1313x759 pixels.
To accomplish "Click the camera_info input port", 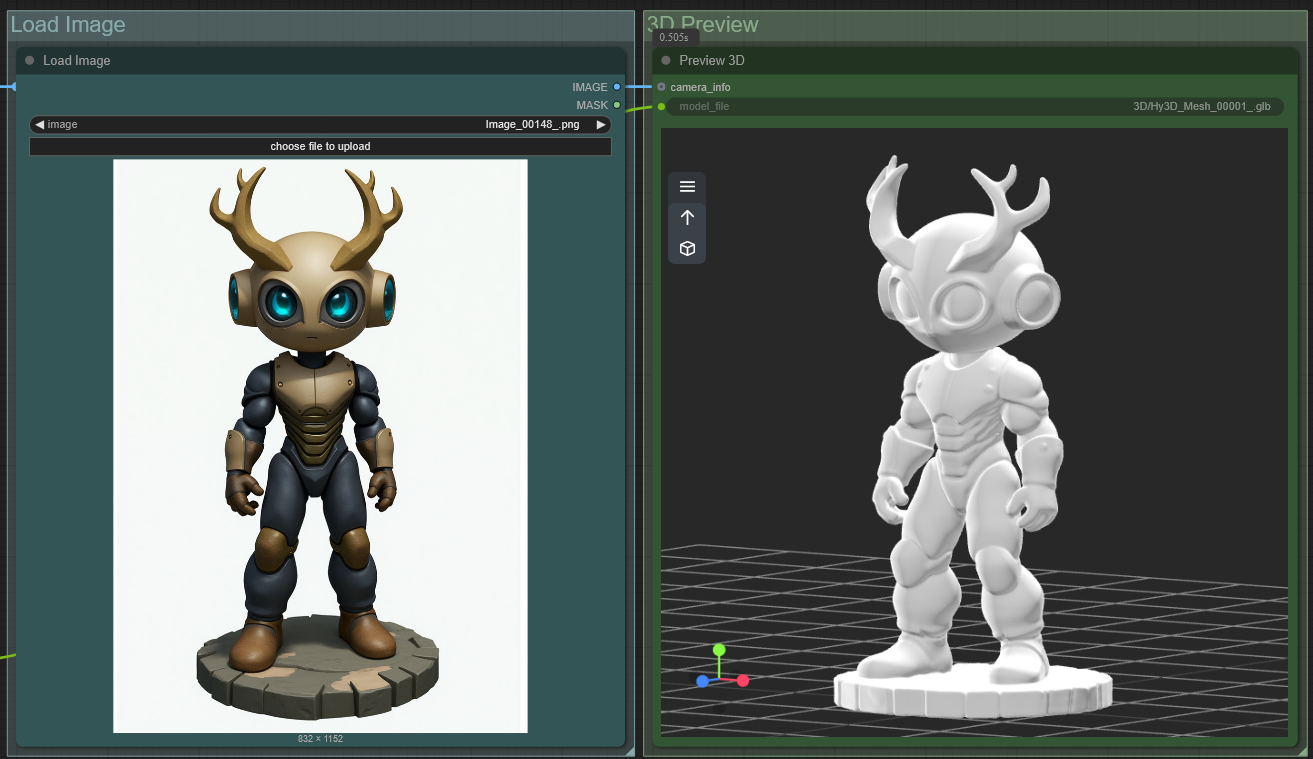I will (x=661, y=87).
